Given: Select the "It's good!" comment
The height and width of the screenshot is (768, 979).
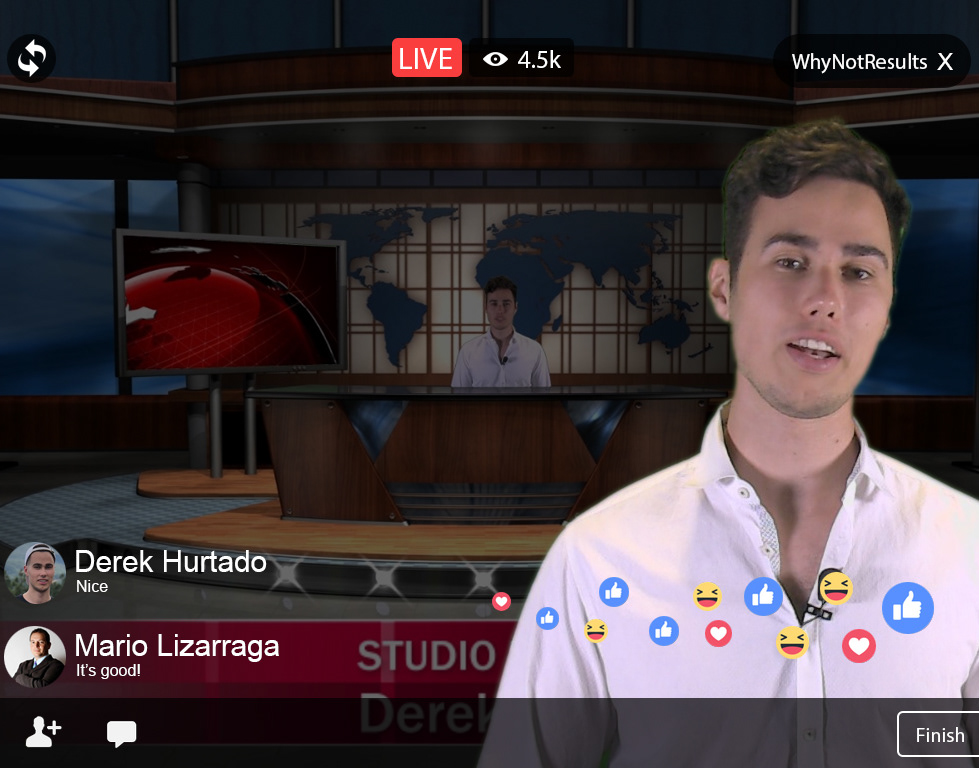Looking at the screenshot, I should tap(109, 671).
